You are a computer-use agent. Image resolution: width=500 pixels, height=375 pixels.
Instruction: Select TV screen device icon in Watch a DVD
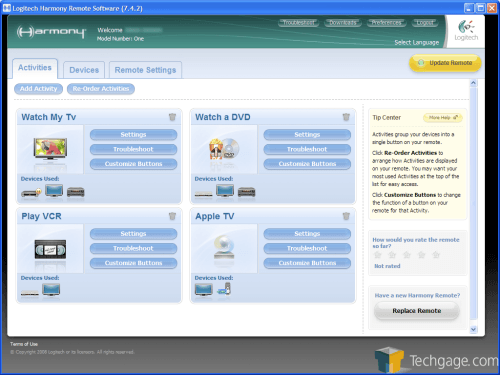(225, 191)
